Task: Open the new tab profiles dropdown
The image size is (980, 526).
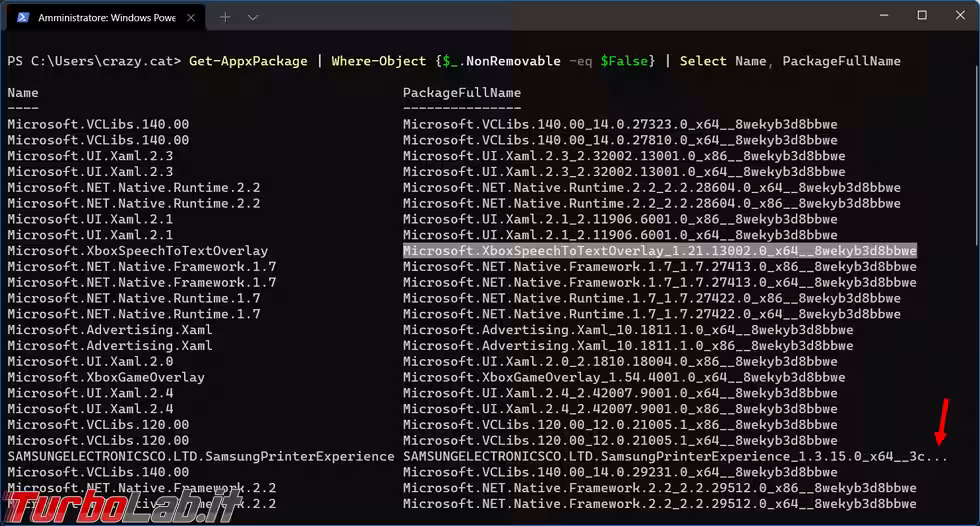Action: pos(252,17)
